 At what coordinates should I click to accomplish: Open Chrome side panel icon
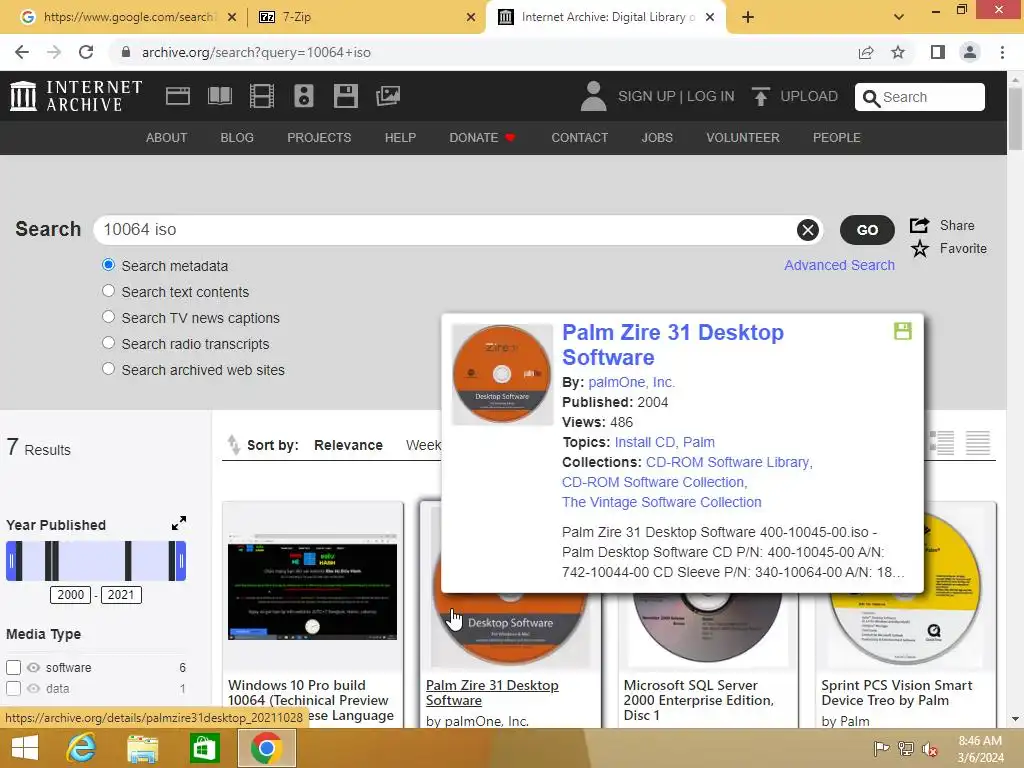tap(938, 52)
